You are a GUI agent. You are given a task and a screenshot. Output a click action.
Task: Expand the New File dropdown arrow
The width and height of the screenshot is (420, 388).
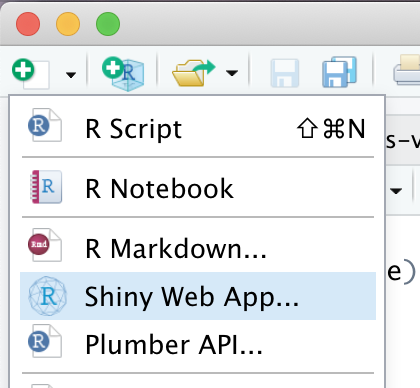tap(71, 75)
